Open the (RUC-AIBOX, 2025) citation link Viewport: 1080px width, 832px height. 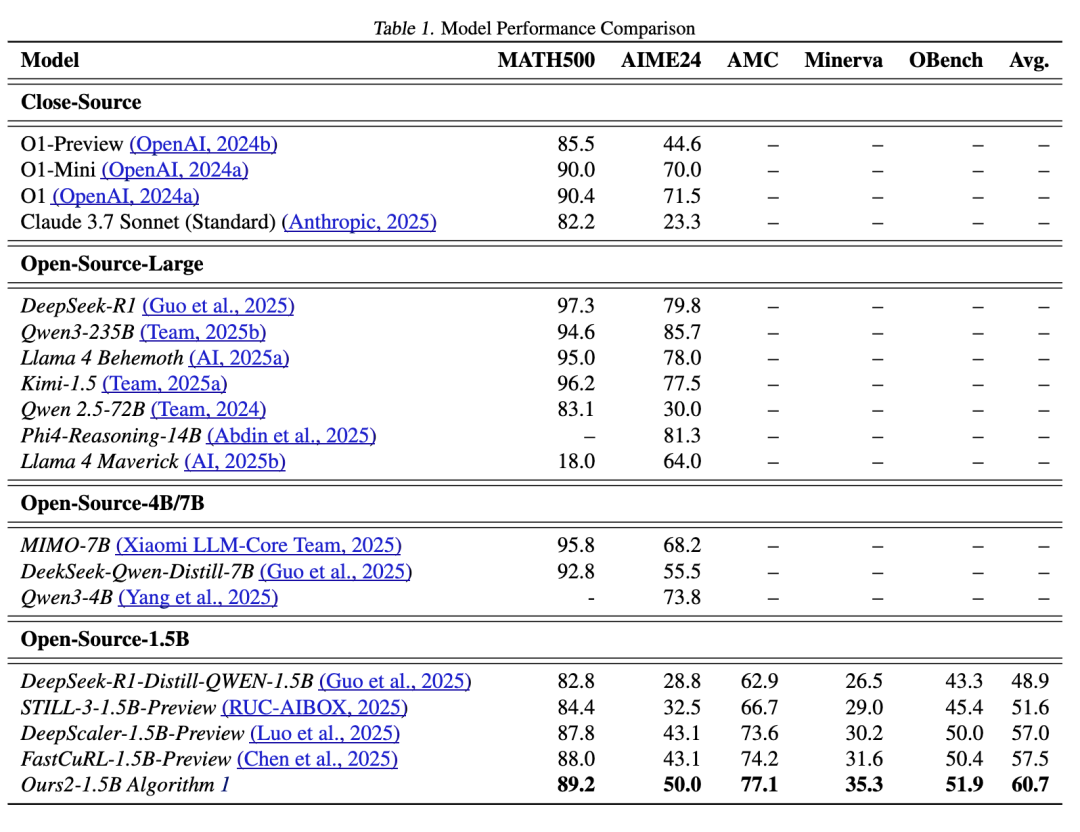(314, 707)
